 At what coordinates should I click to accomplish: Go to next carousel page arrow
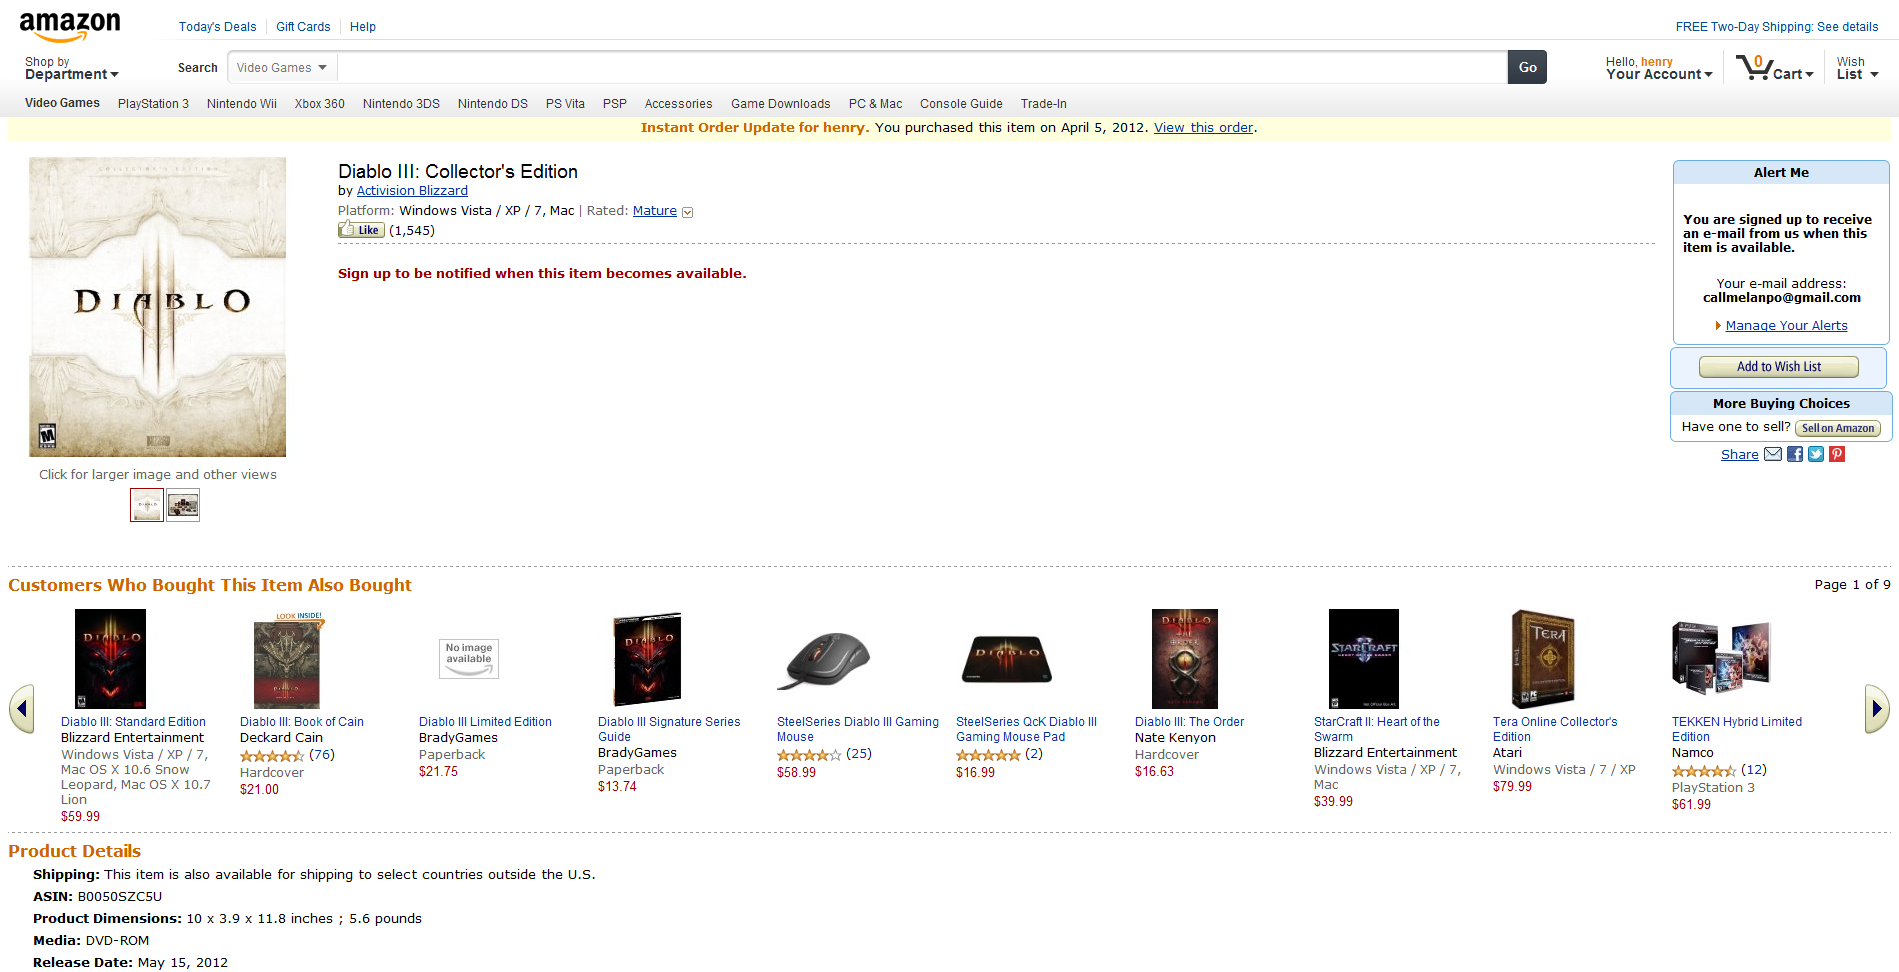(x=1877, y=709)
